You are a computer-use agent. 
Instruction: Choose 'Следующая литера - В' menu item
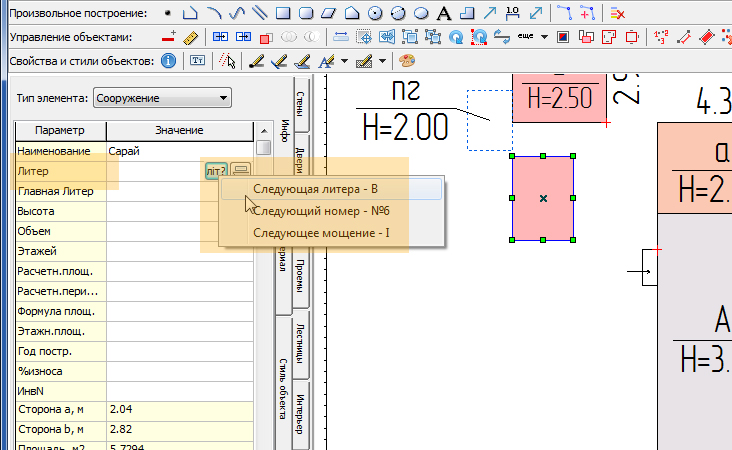(313, 189)
